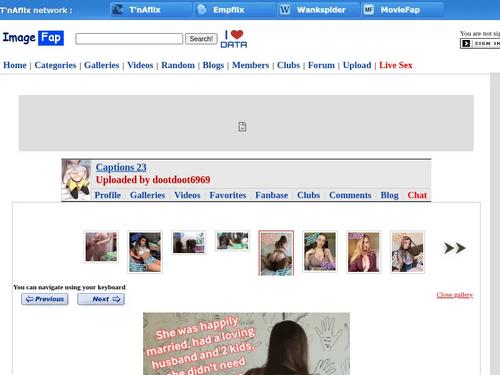
Task: Click the double-arrow next thumbnails icon
Action: [x=454, y=248]
